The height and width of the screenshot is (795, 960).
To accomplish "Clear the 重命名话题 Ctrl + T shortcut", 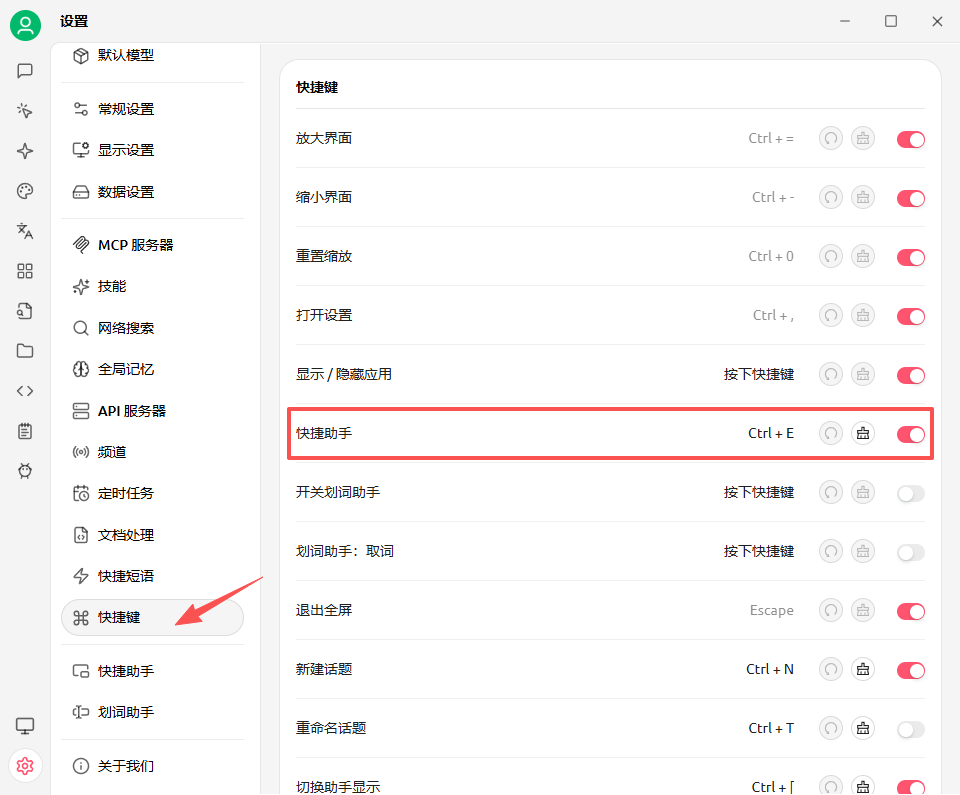I will coord(863,728).
